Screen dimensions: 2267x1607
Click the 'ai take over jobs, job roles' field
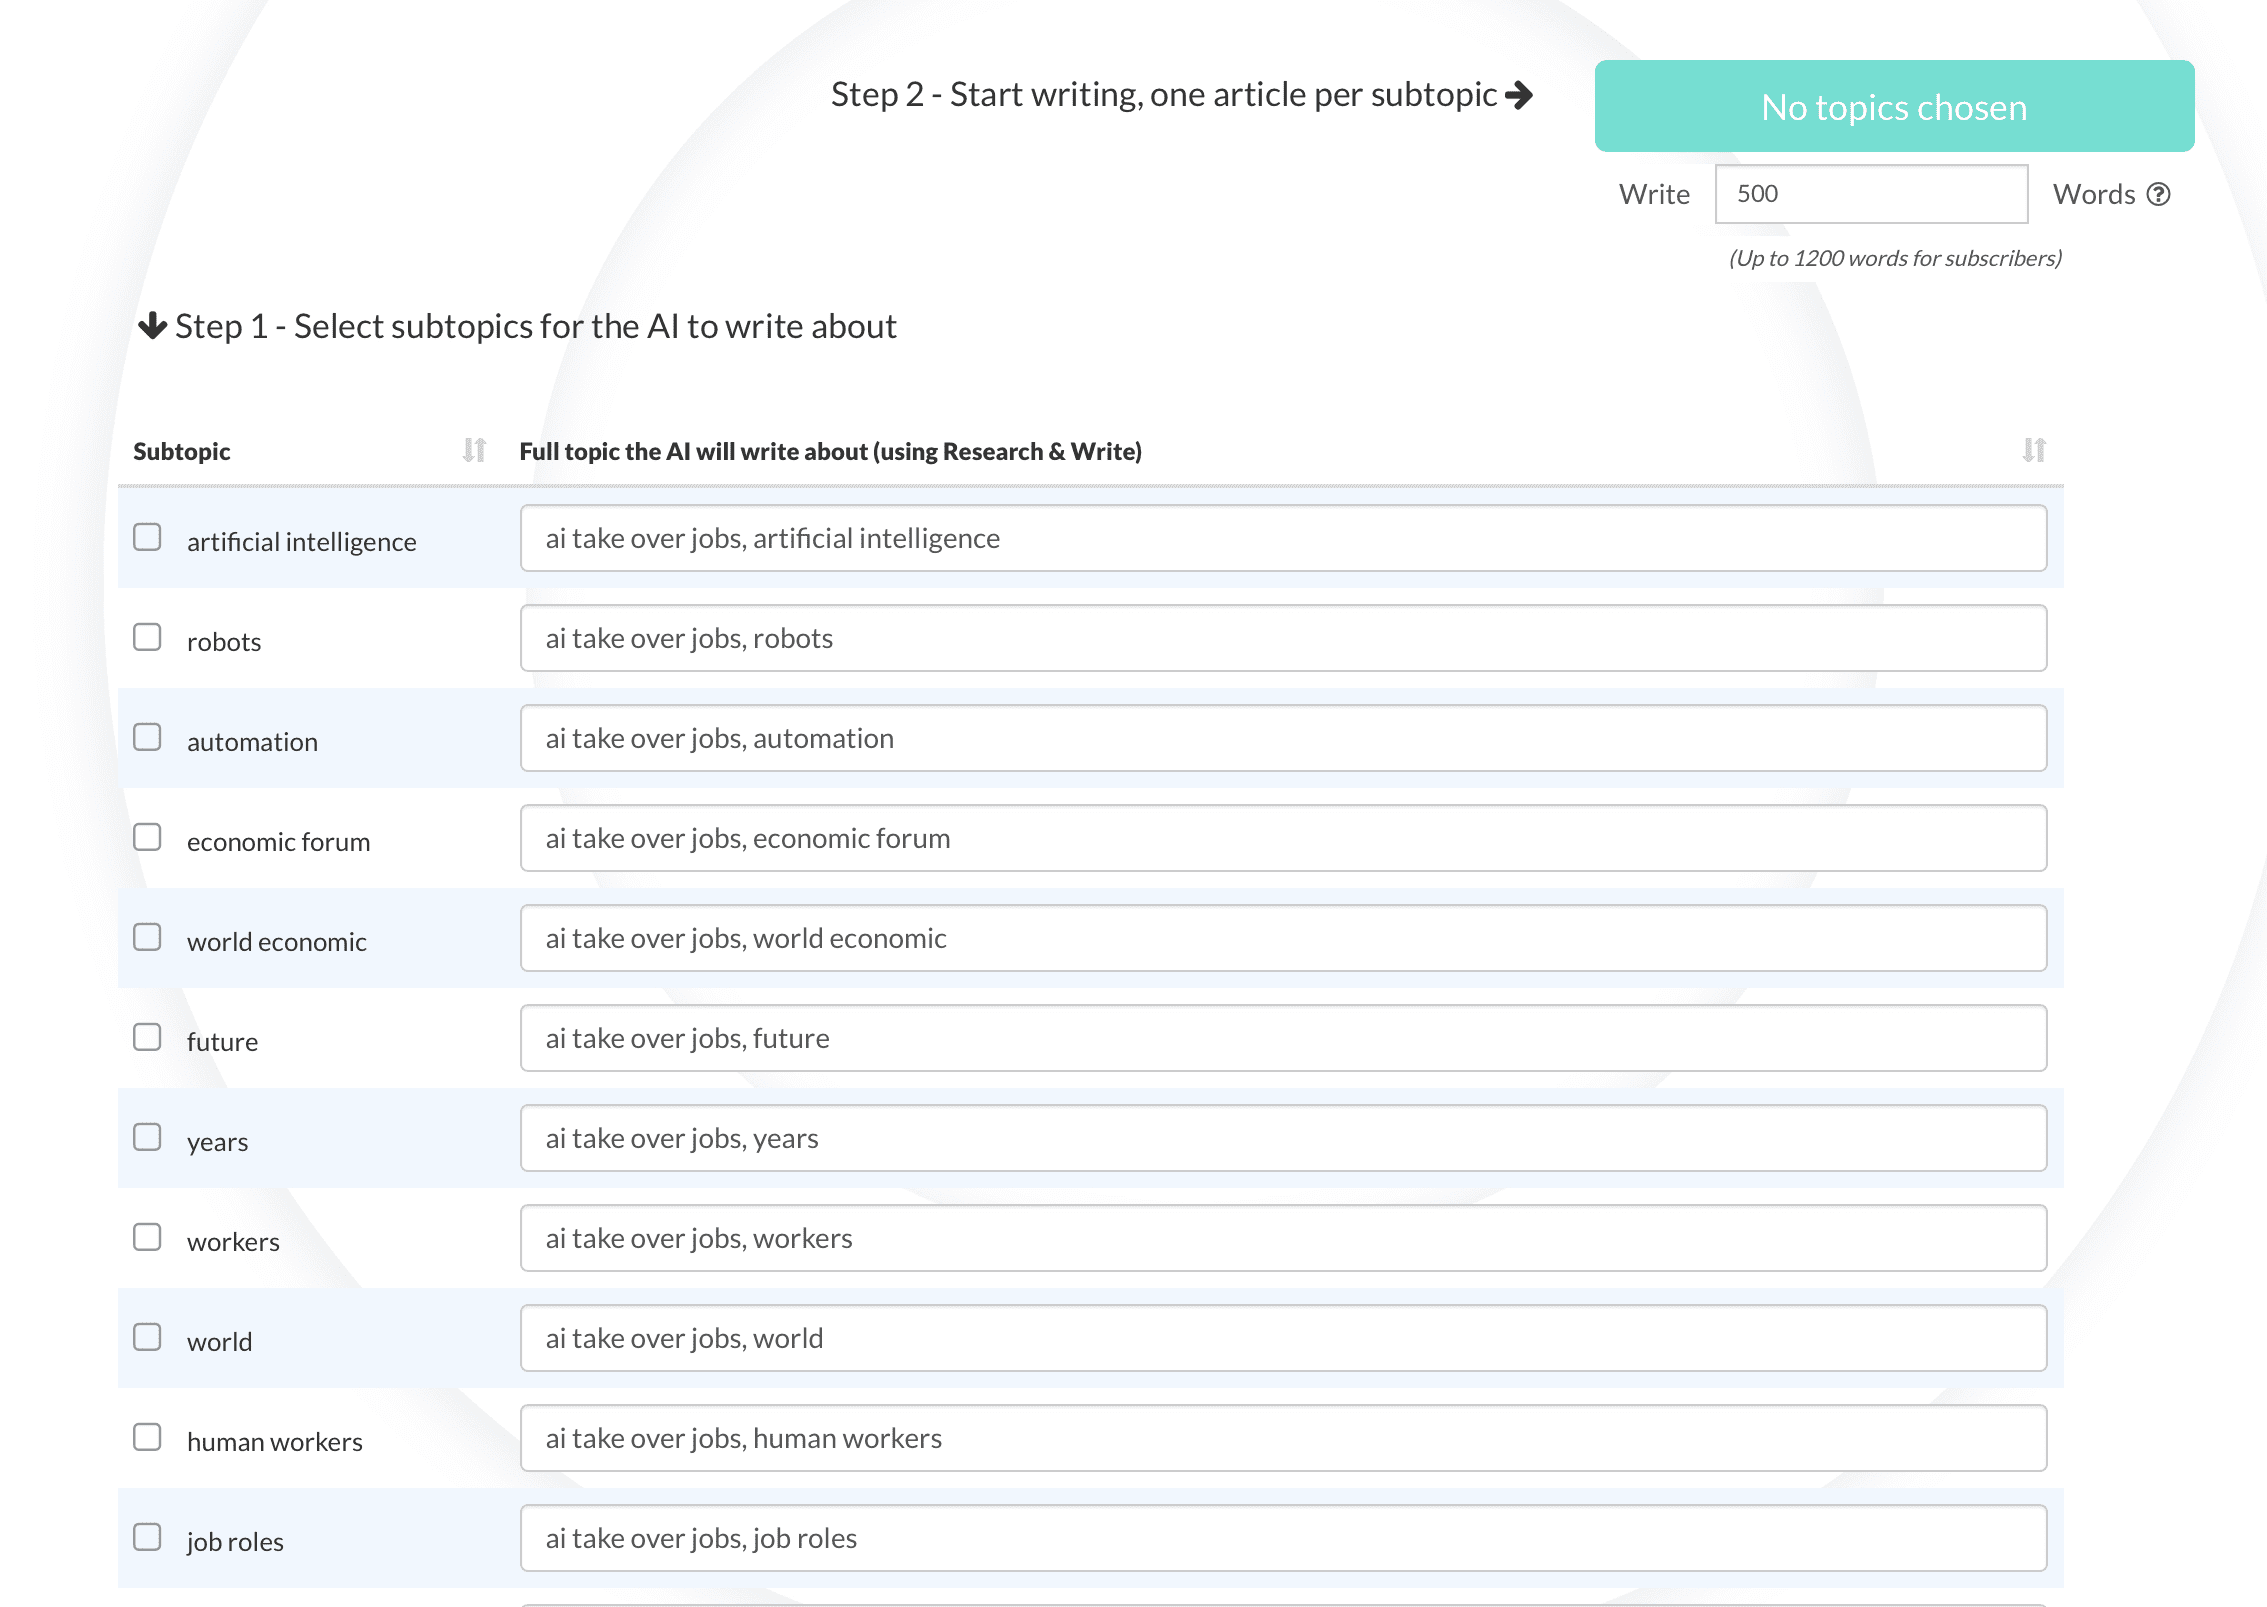tap(1282, 1538)
